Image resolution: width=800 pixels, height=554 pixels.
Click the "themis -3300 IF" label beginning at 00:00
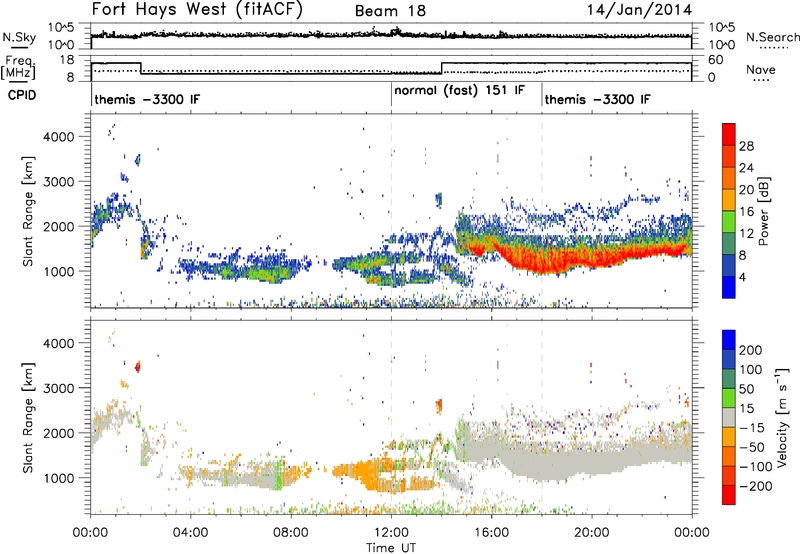click(147, 99)
